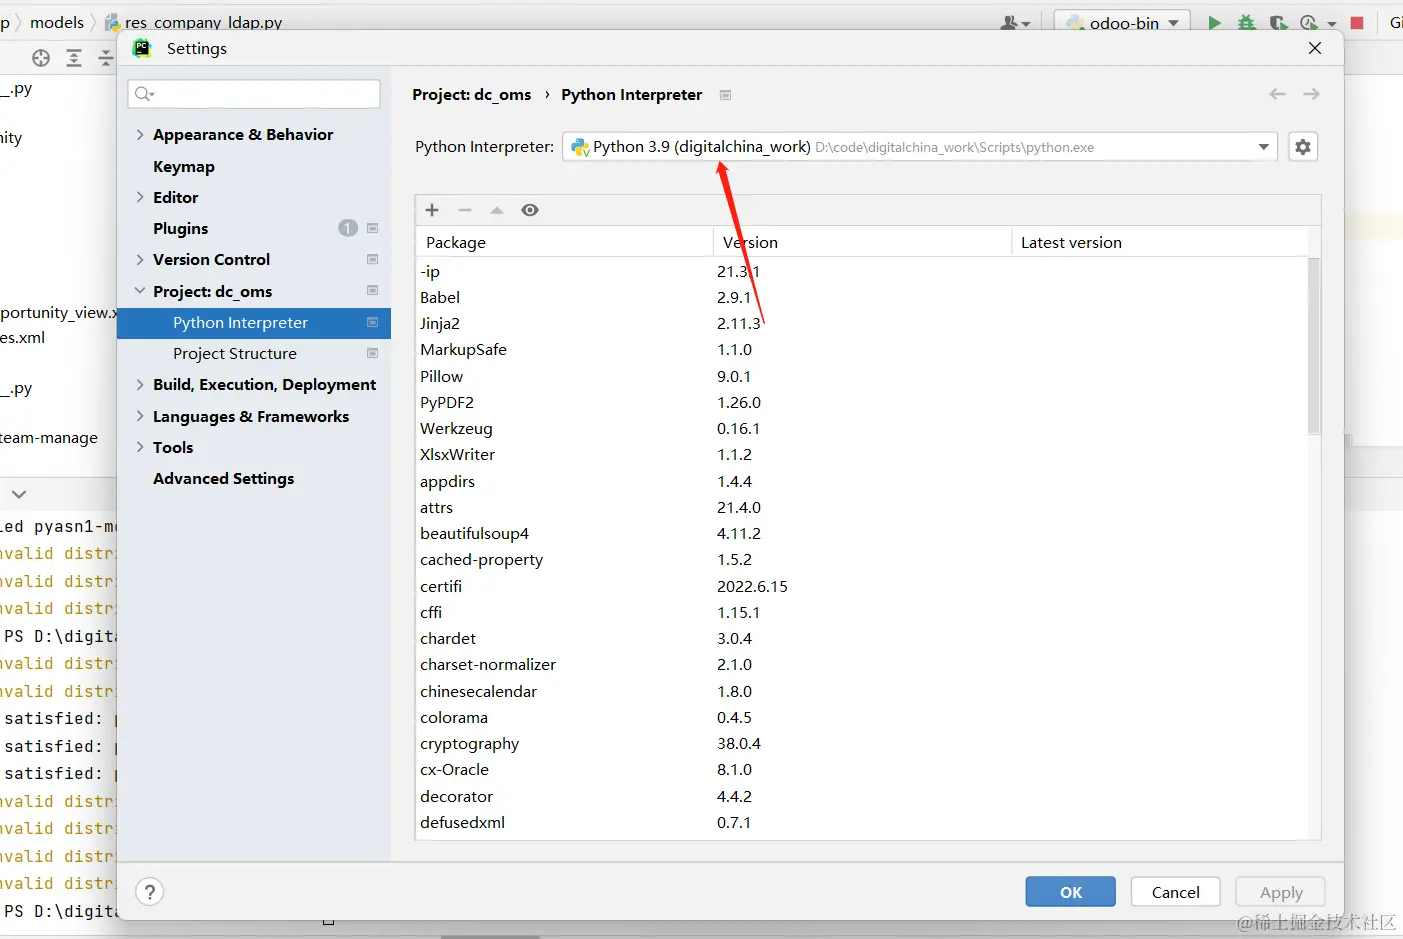Click the OK button

coord(1071,892)
